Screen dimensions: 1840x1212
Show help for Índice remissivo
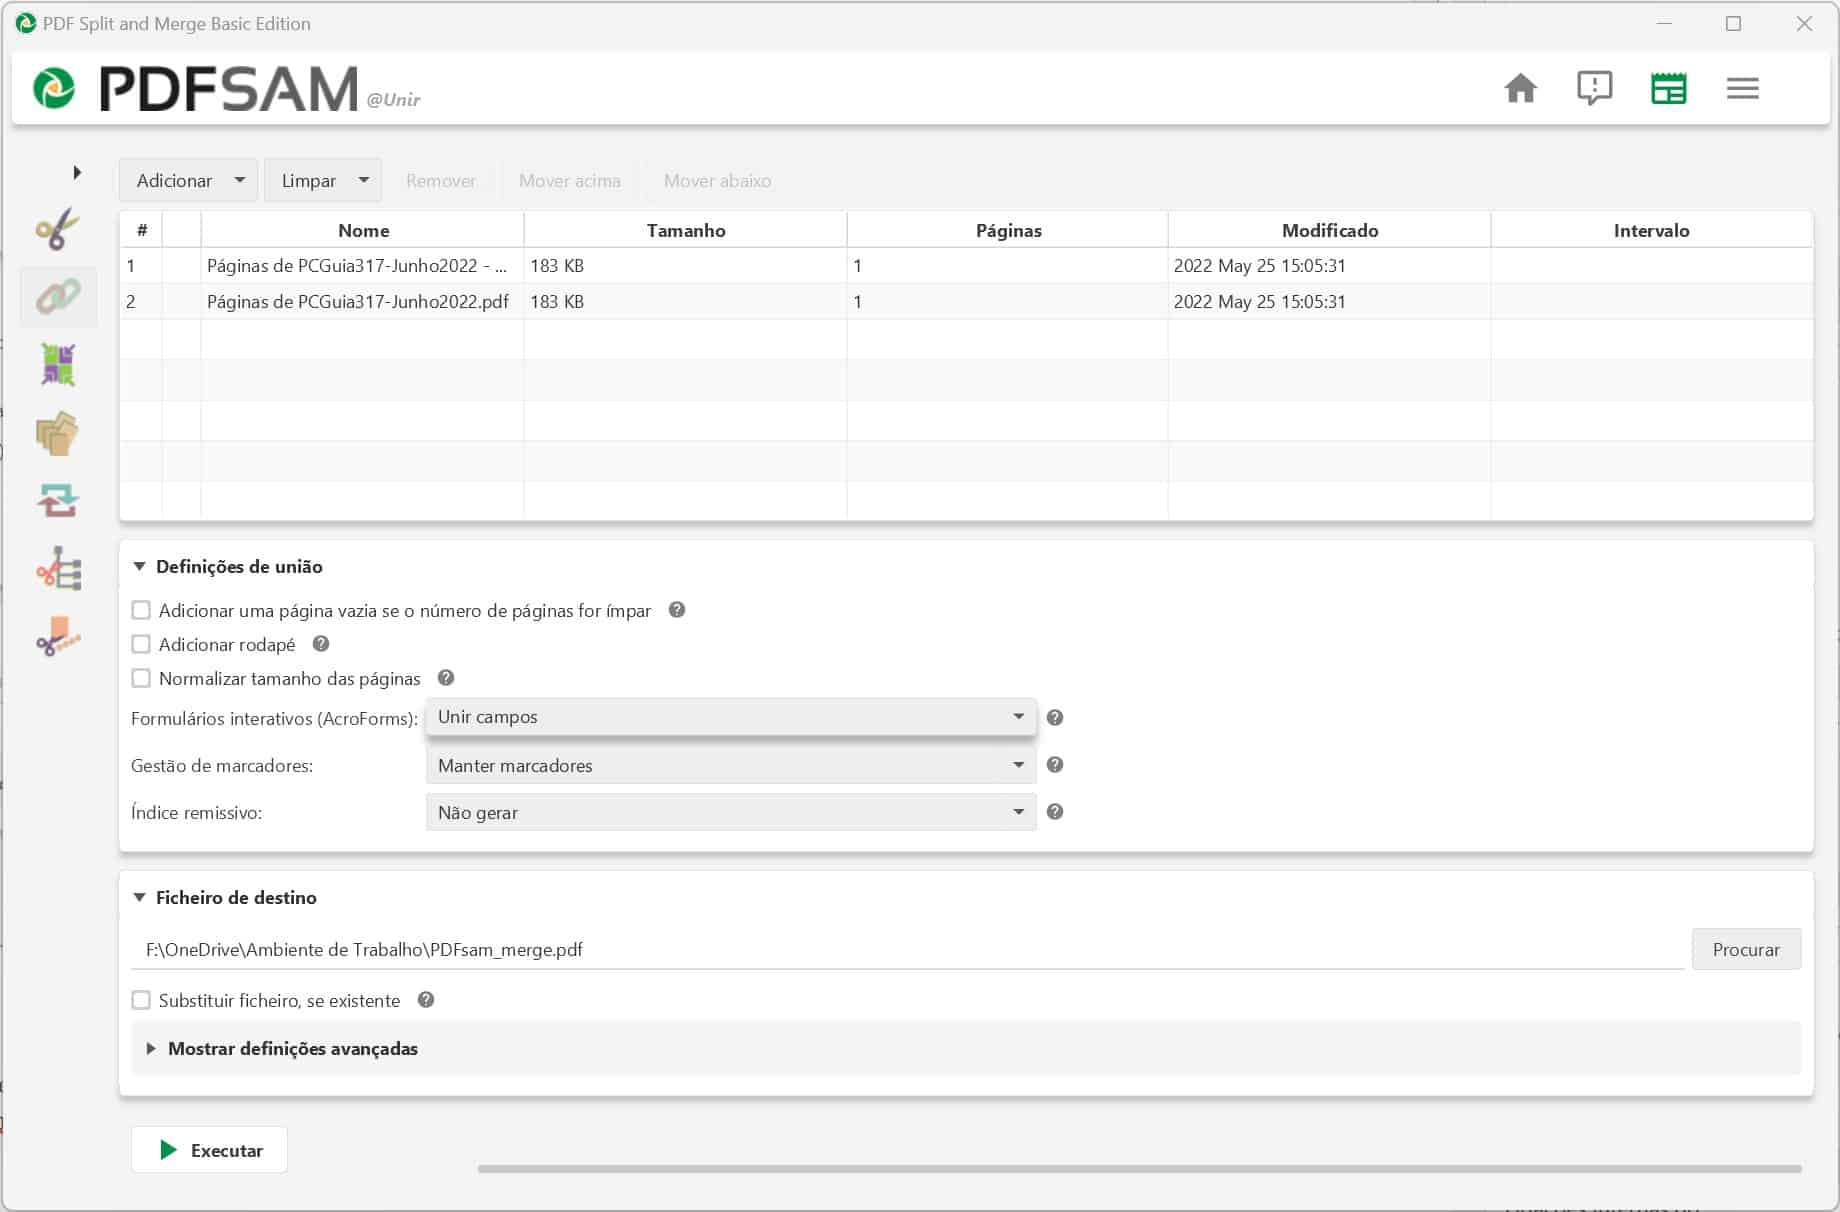pyautogui.click(x=1055, y=812)
